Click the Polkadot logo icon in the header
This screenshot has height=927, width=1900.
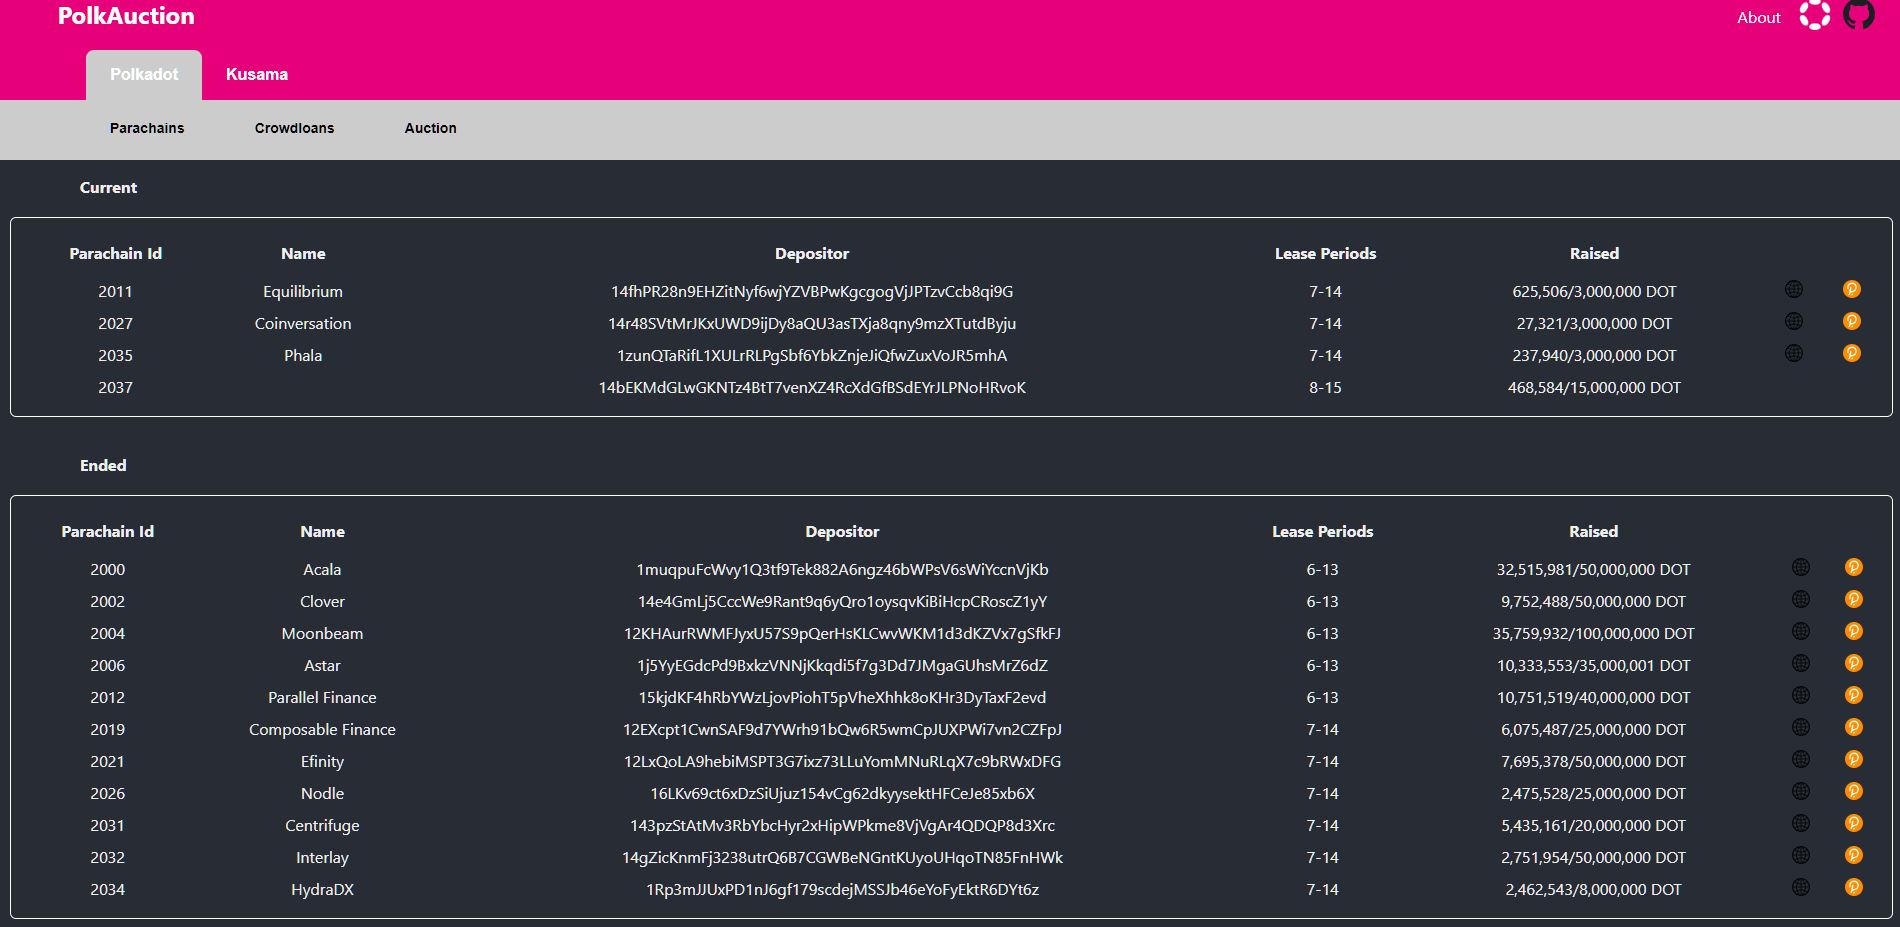[x=1815, y=14]
